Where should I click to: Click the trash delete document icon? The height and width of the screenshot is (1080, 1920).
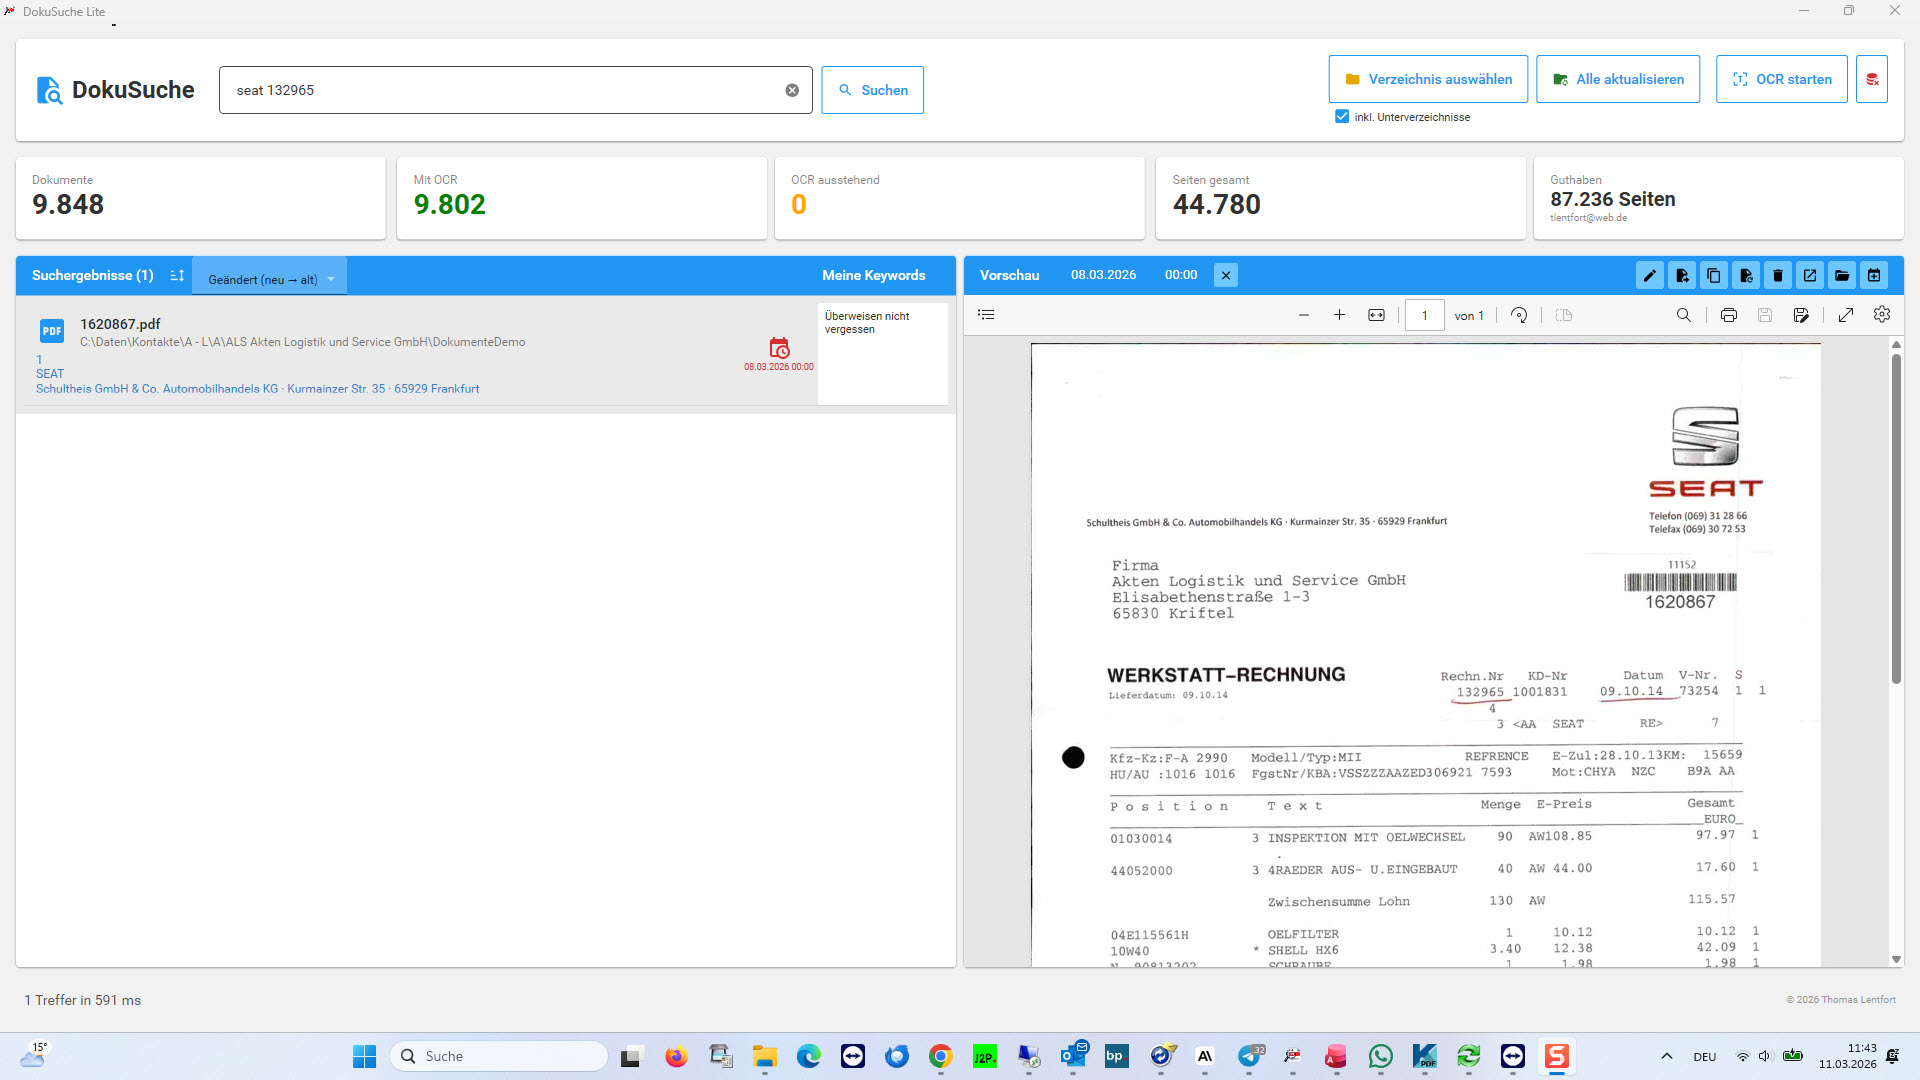[x=1778, y=275]
